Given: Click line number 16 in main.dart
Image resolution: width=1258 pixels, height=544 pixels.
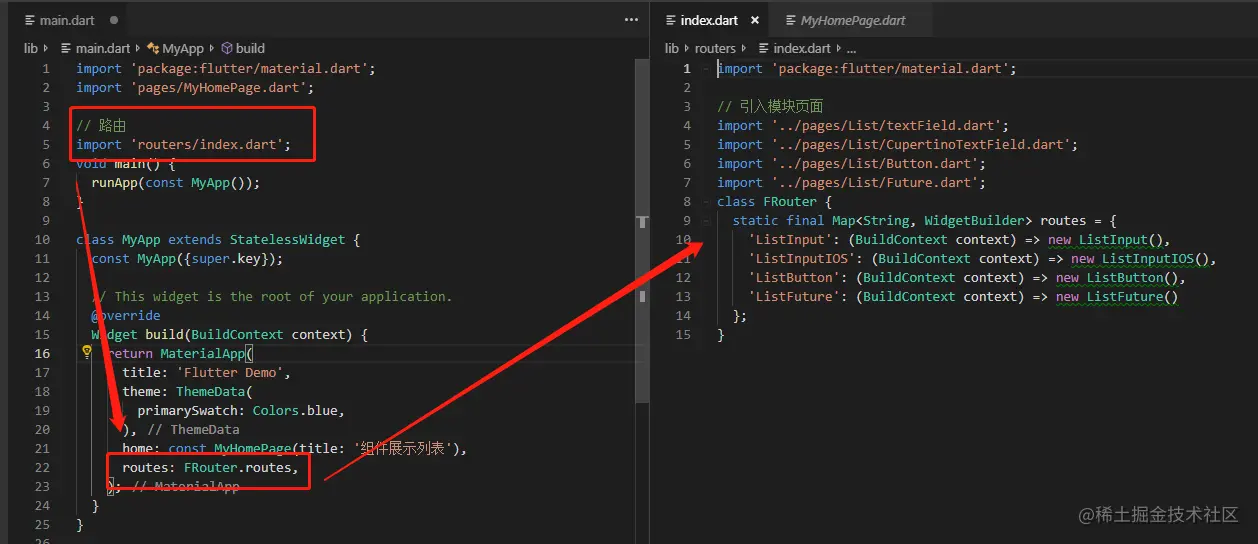Looking at the screenshot, I should [x=43, y=354].
